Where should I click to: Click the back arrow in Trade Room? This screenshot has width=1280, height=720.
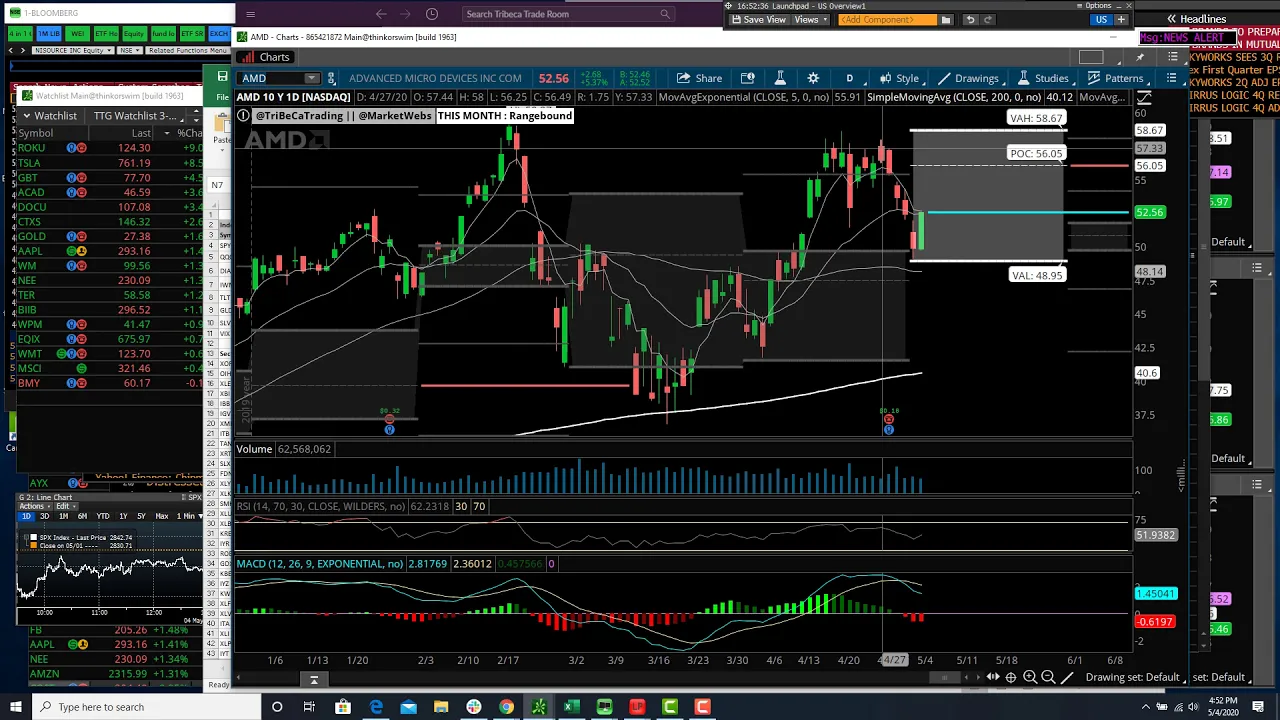point(381,14)
